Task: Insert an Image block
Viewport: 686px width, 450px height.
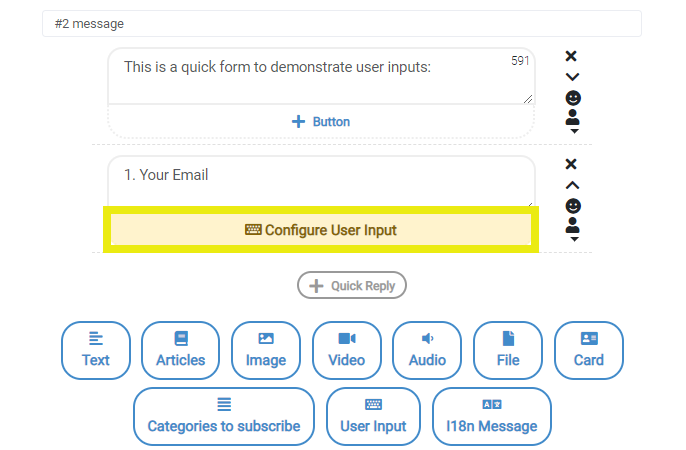Action: coord(266,350)
